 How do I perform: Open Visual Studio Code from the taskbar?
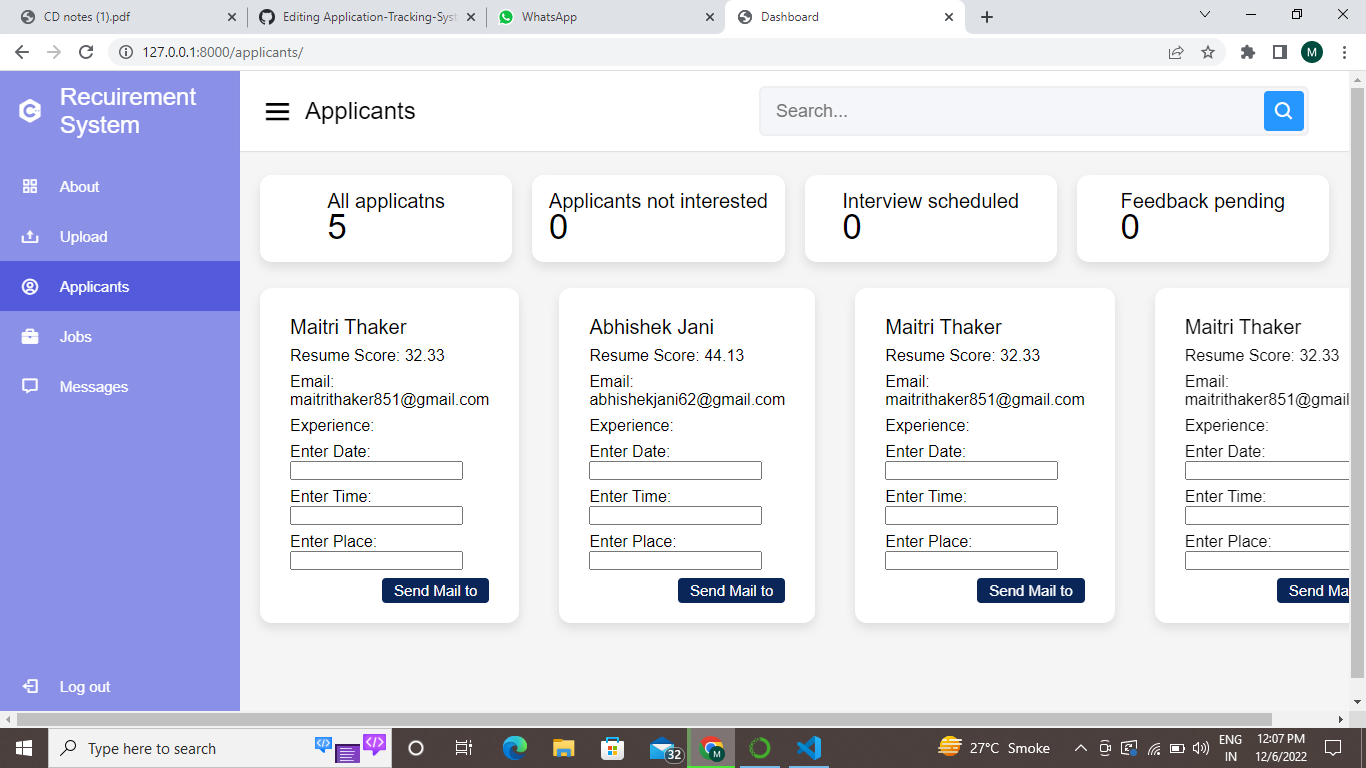pos(809,747)
